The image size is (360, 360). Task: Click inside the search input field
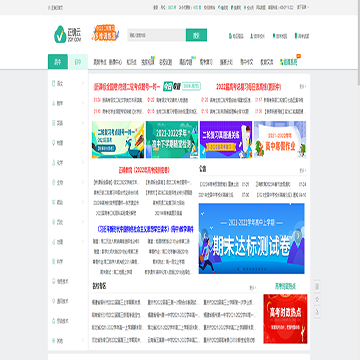pyautogui.click(x=156, y=35)
